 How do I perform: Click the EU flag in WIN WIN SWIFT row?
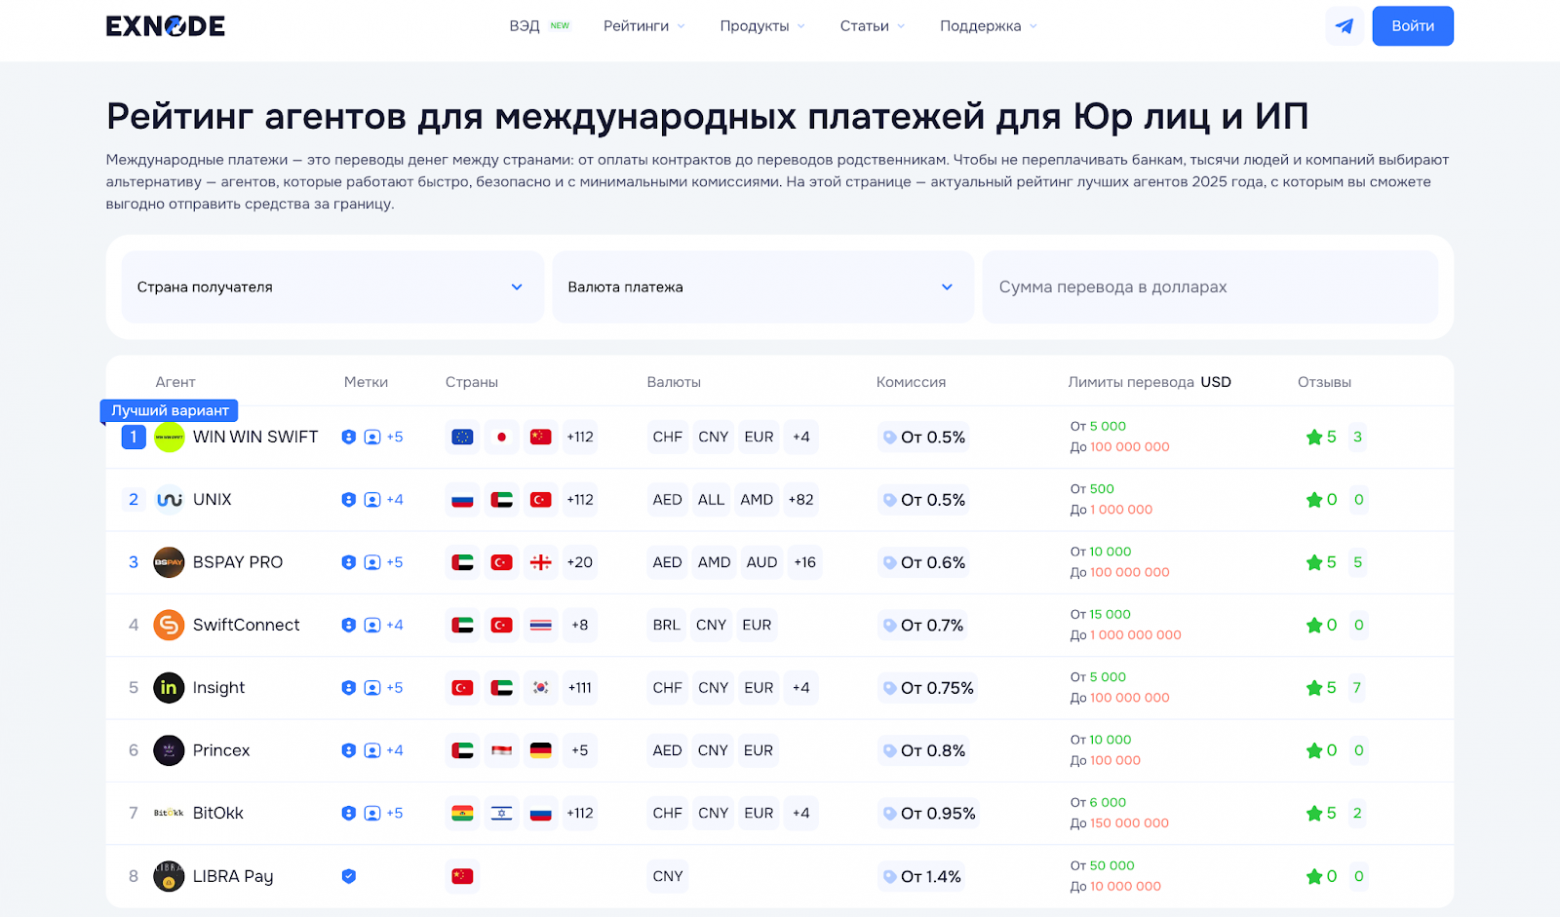pyautogui.click(x=462, y=437)
